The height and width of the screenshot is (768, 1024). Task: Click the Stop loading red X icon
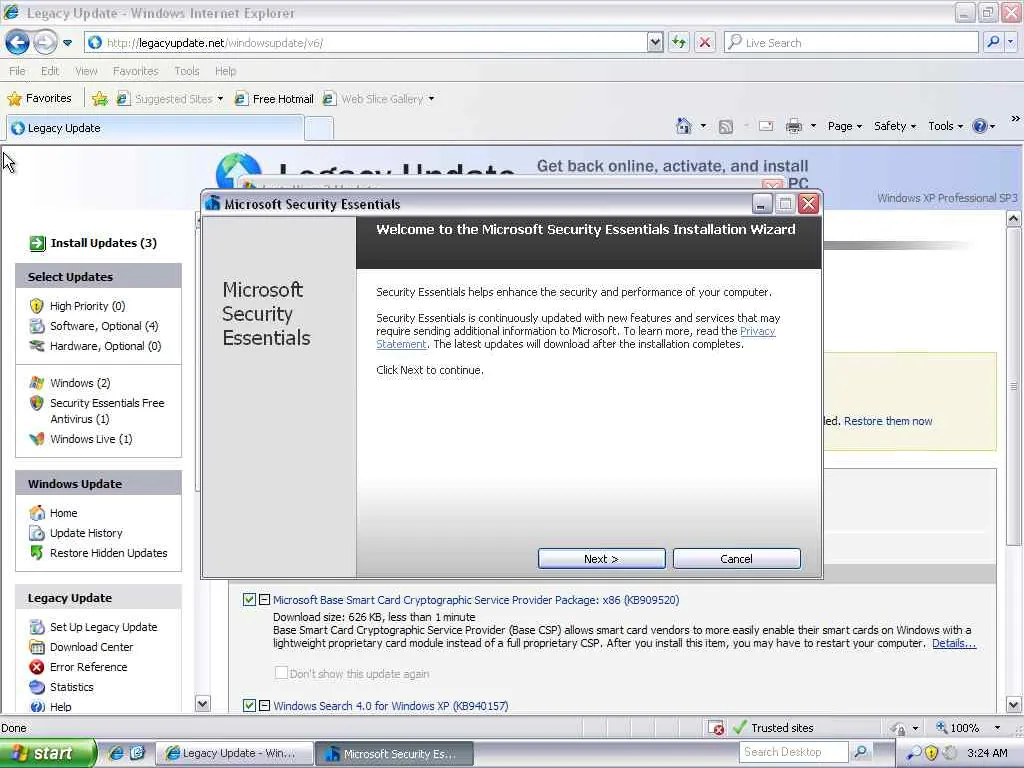tap(705, 43)
